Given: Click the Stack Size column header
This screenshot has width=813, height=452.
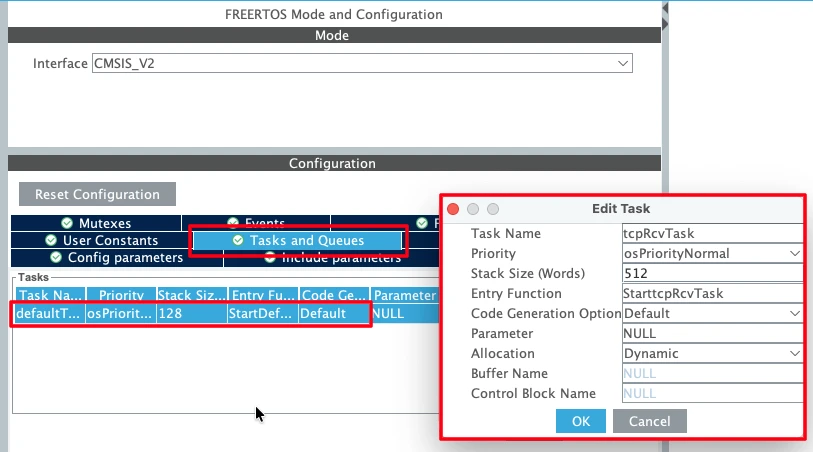Looking at the screenshot, I should (x=192, y=295).
